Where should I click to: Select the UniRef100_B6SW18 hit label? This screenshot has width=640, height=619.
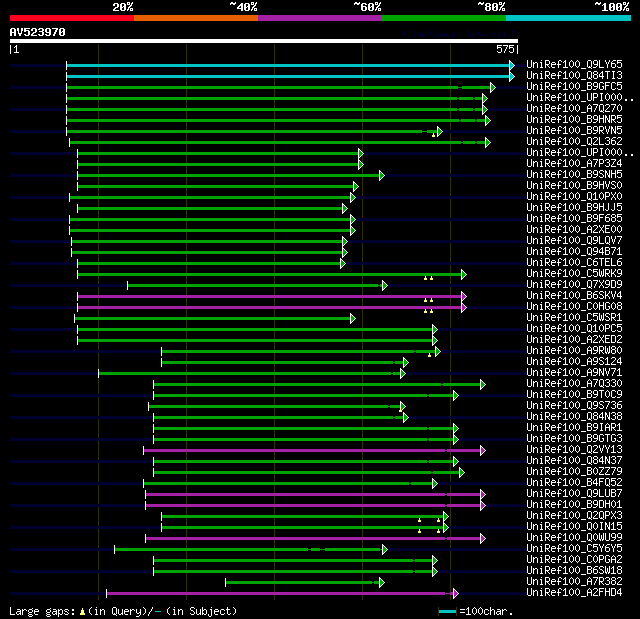(574, 571)
